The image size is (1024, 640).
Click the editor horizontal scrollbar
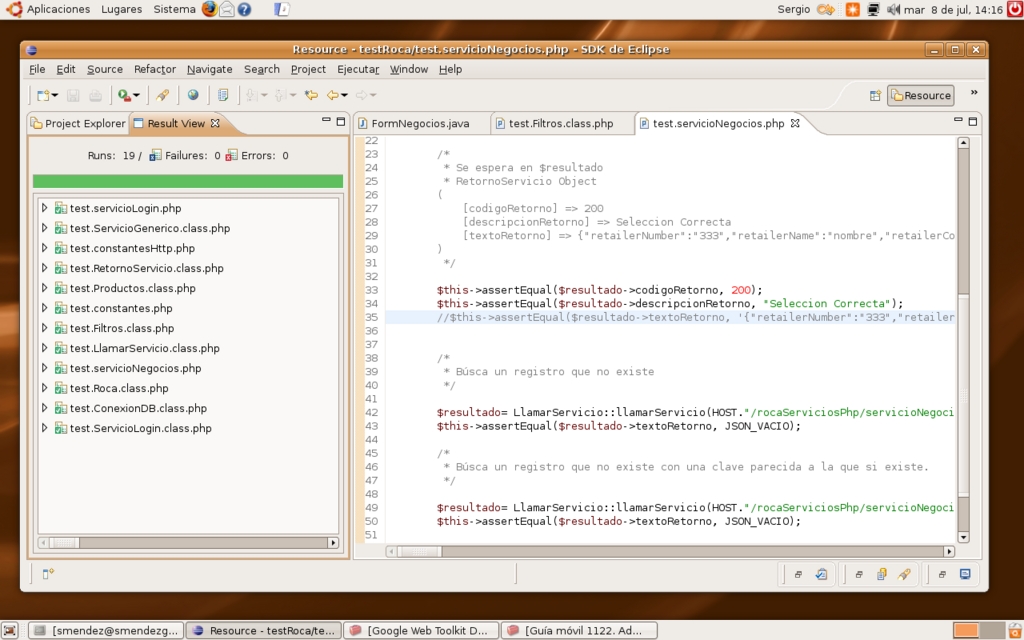click(660, 551)
